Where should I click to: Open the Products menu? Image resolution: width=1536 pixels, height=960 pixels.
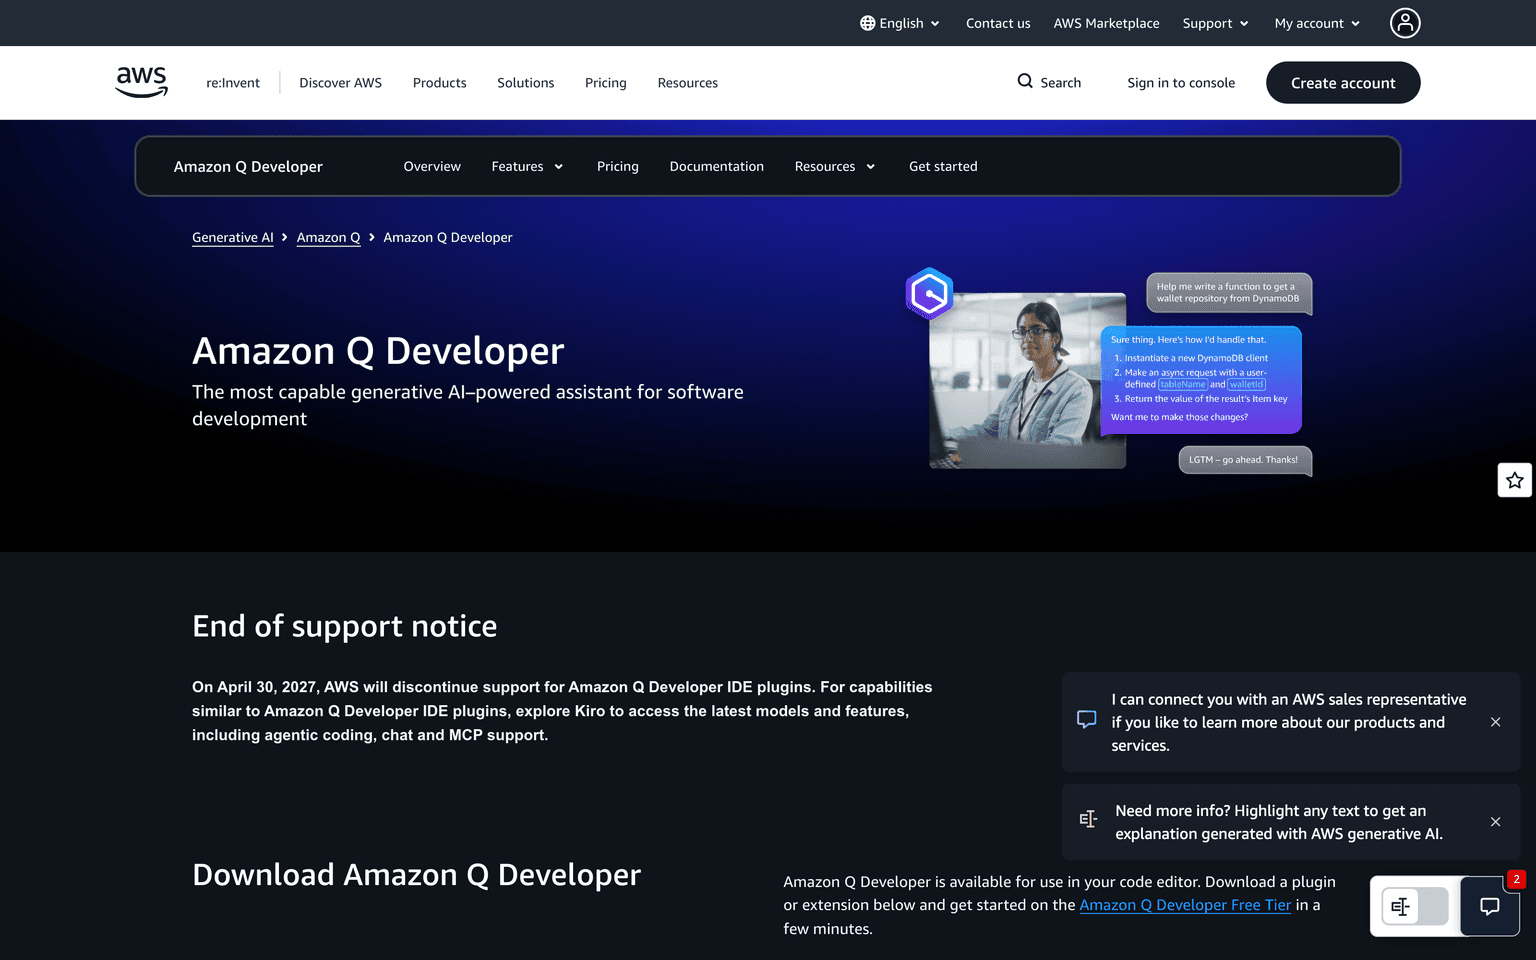click(439, 83)
